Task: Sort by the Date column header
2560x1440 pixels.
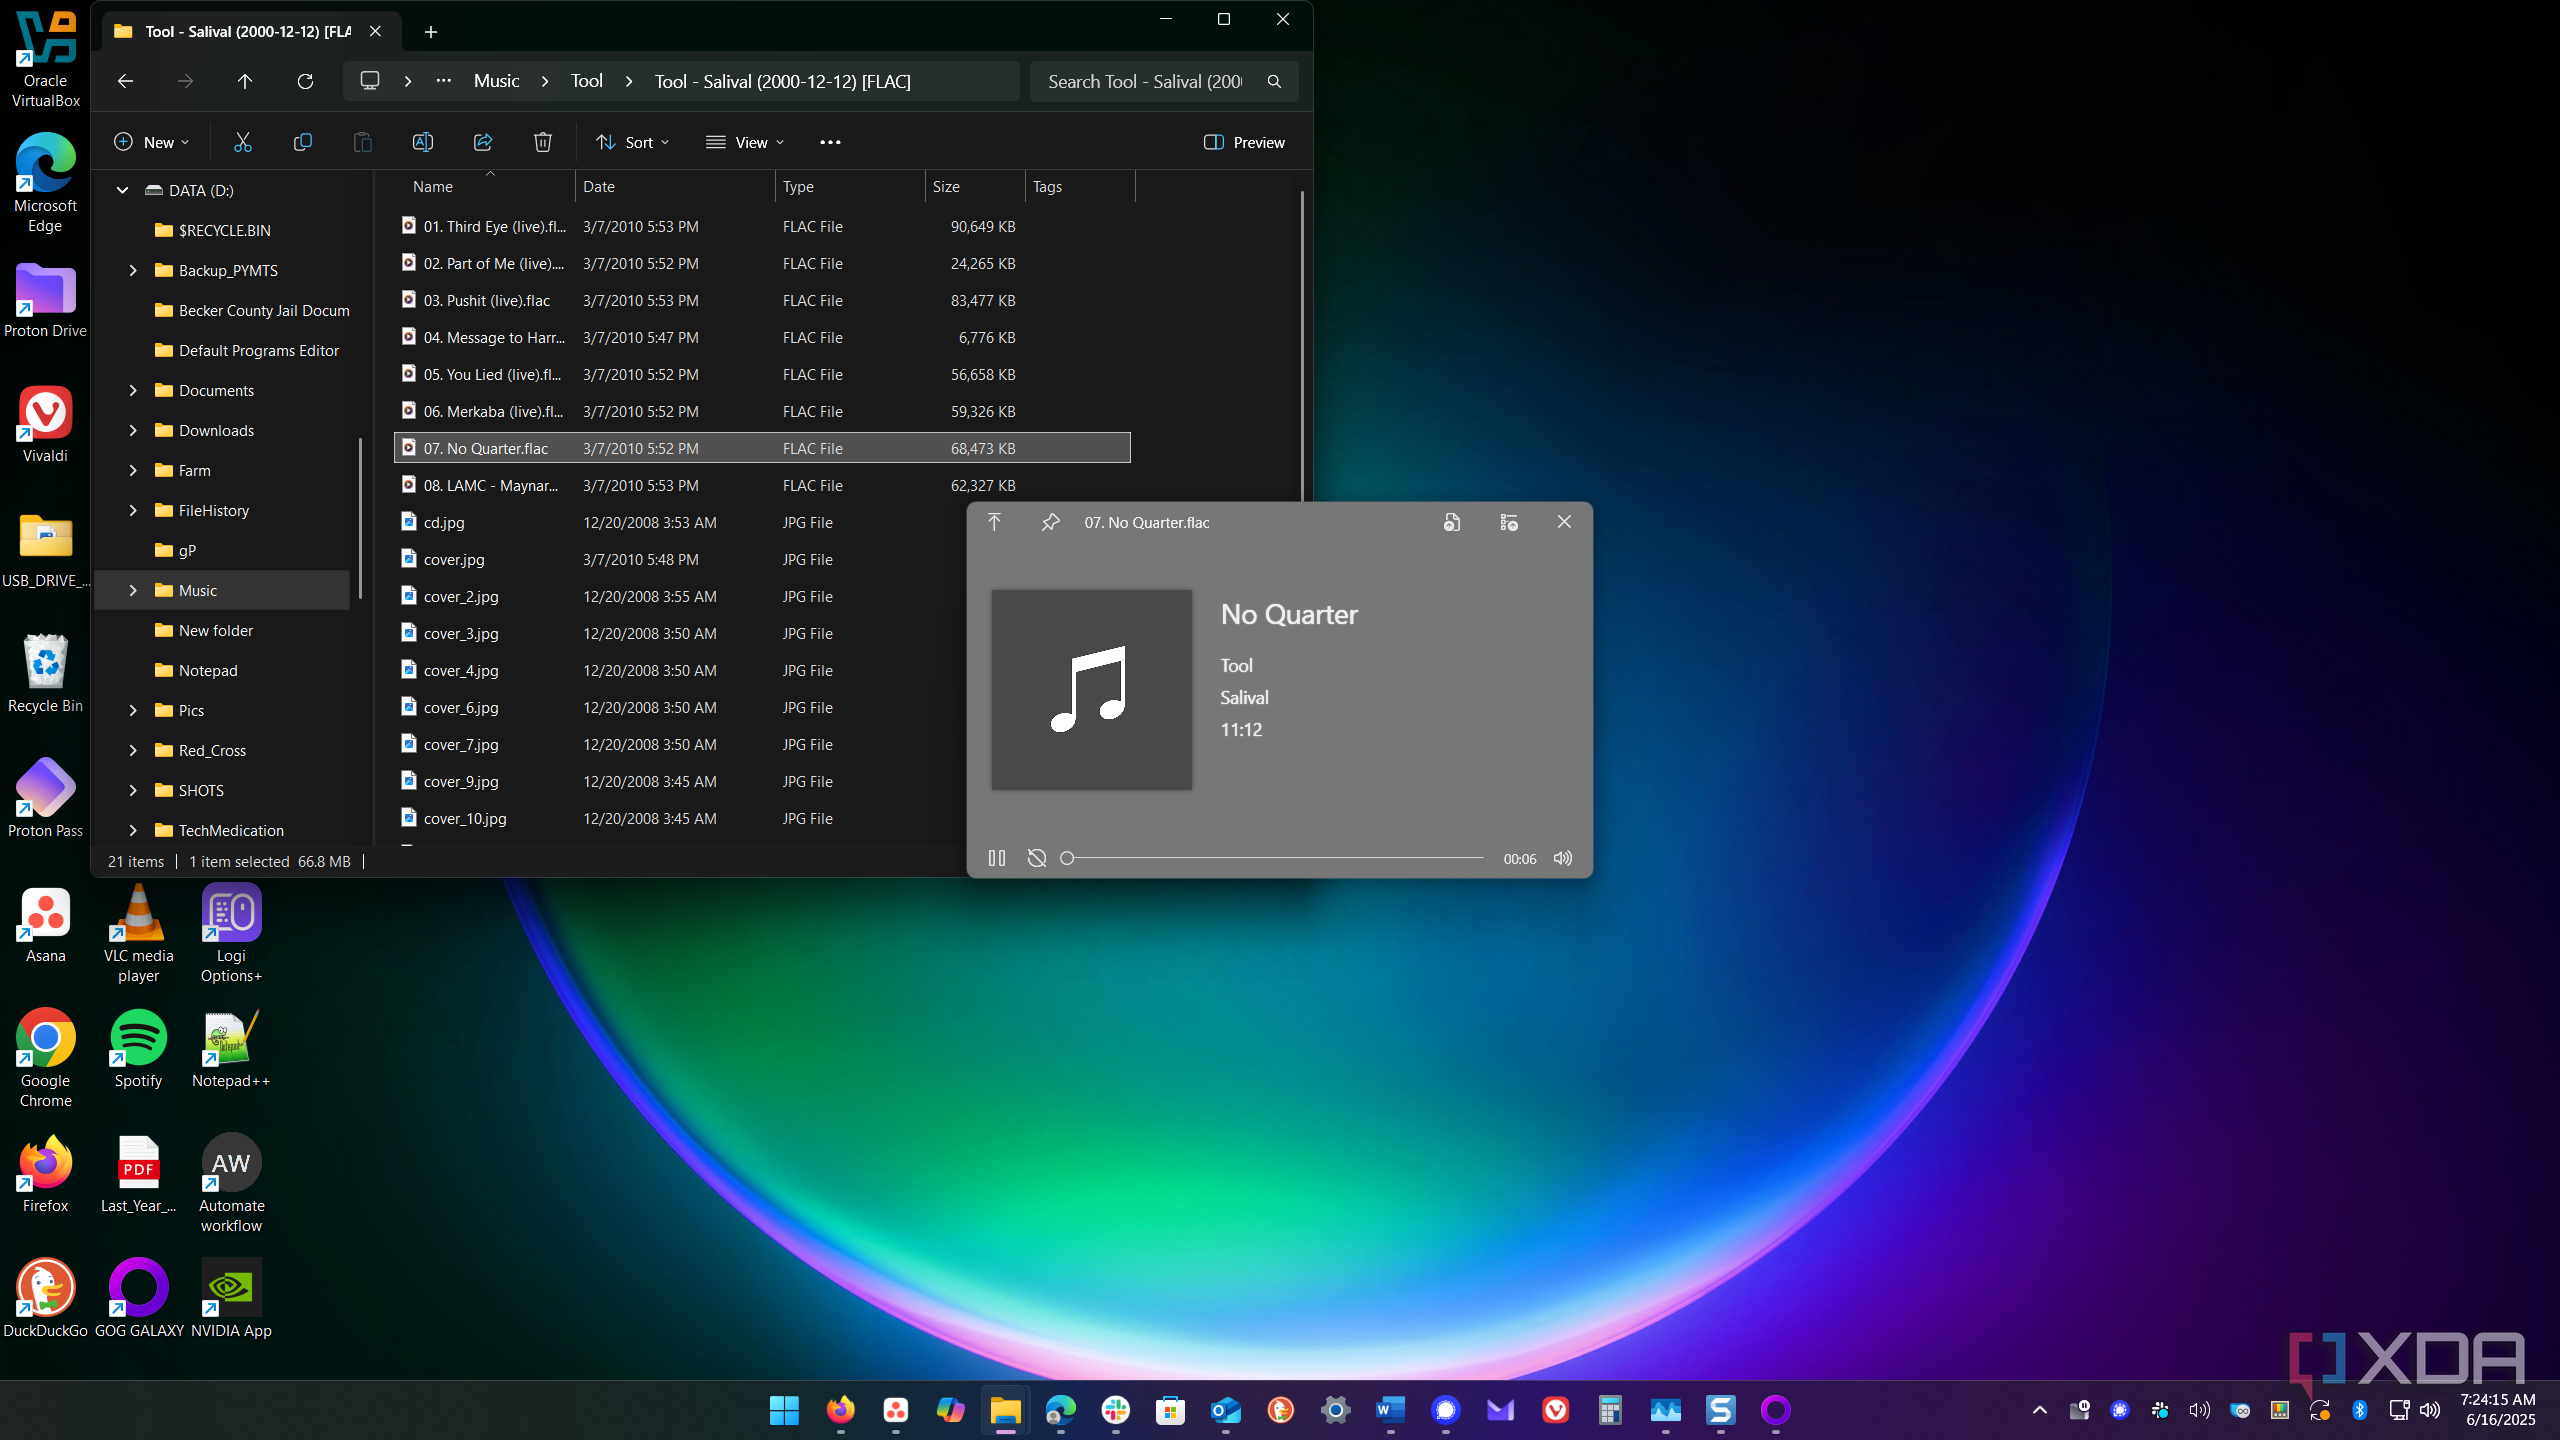Action: point(675,186)
